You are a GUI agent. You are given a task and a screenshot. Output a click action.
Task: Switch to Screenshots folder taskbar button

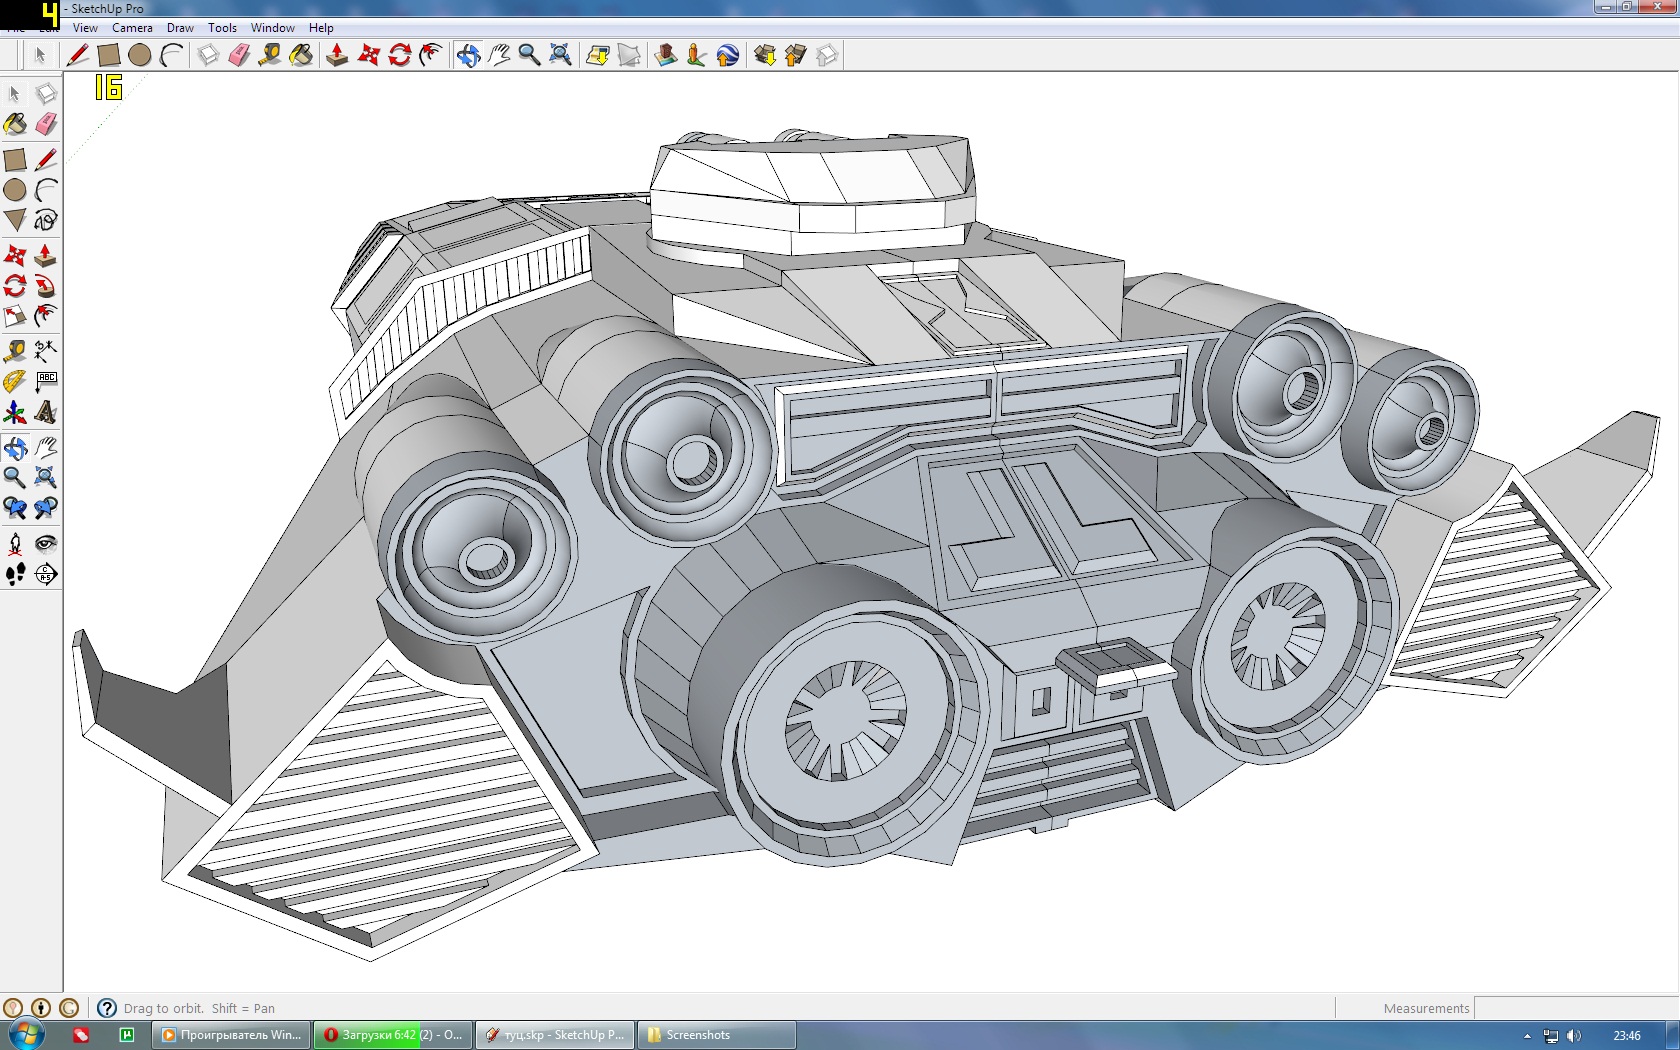click(x=717, y=1035)
